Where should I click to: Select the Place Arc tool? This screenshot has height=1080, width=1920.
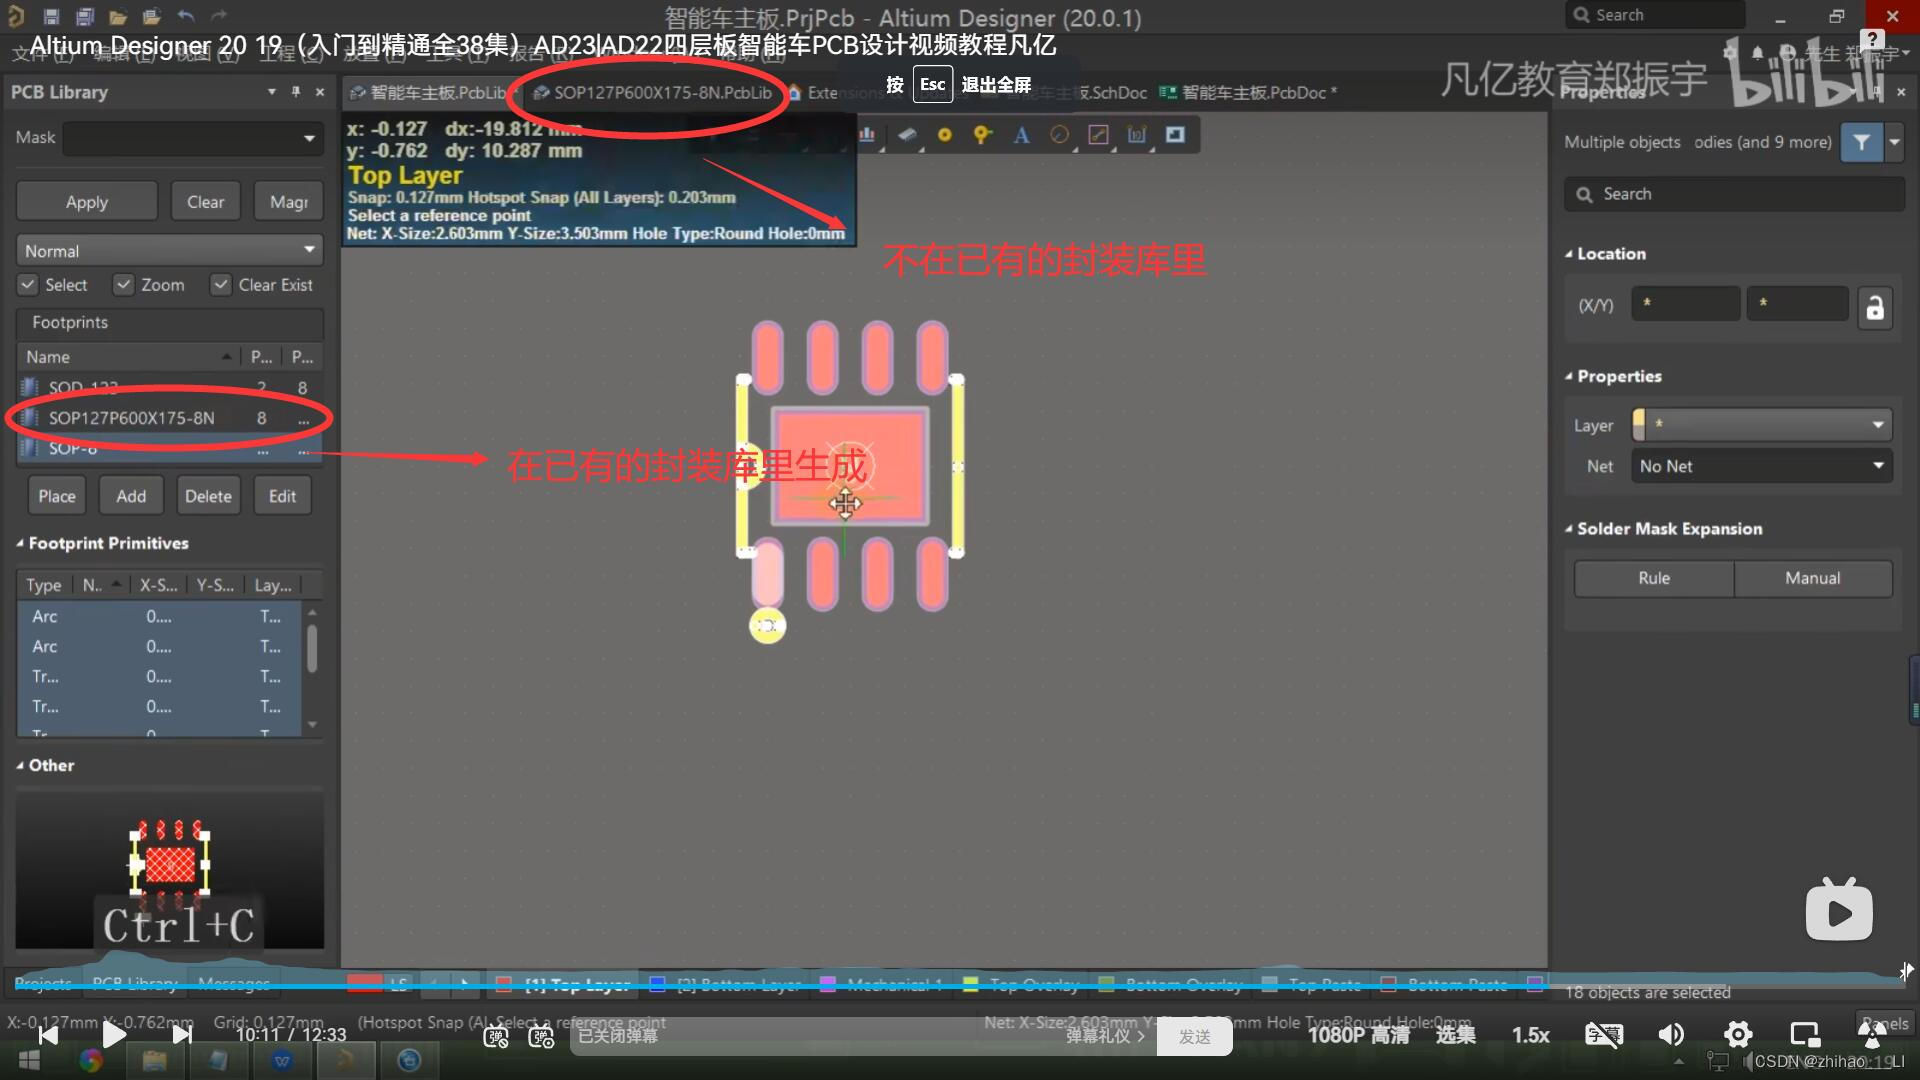[1060, 135]
